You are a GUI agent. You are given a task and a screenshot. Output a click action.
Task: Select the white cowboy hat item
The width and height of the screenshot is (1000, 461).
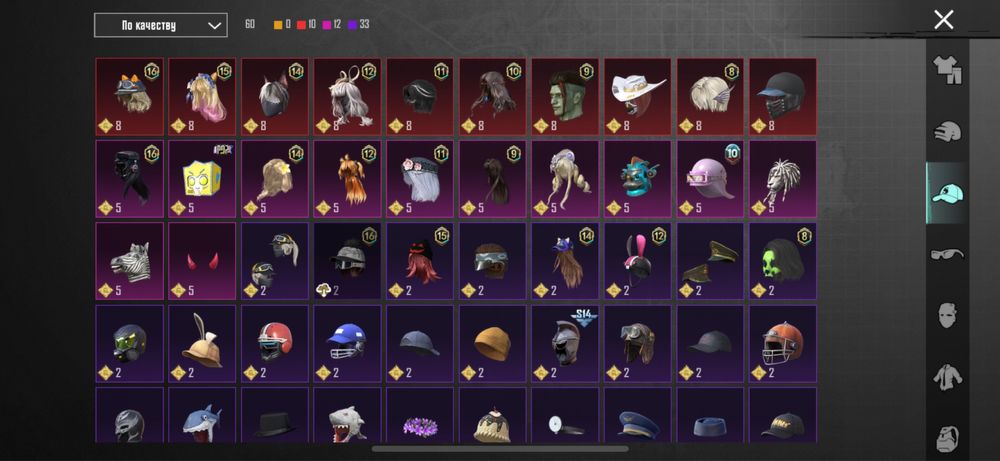coord(638,97)
